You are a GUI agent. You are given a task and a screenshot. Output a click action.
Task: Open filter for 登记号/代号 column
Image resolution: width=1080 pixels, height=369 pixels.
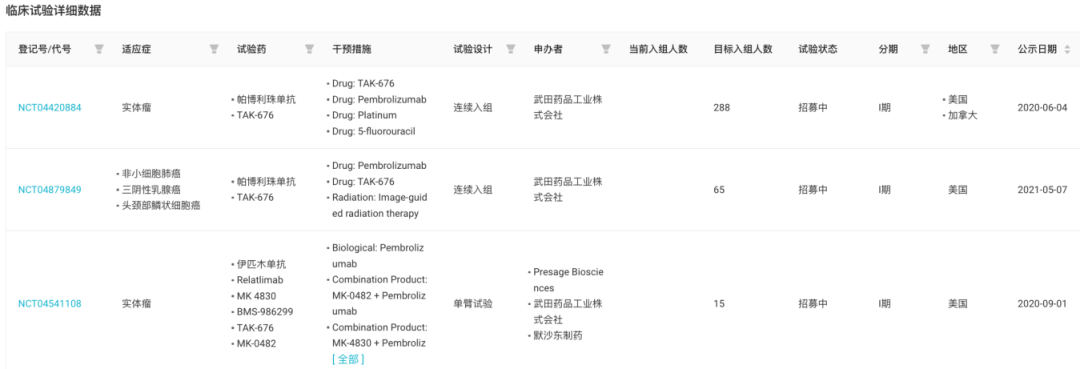99,49
